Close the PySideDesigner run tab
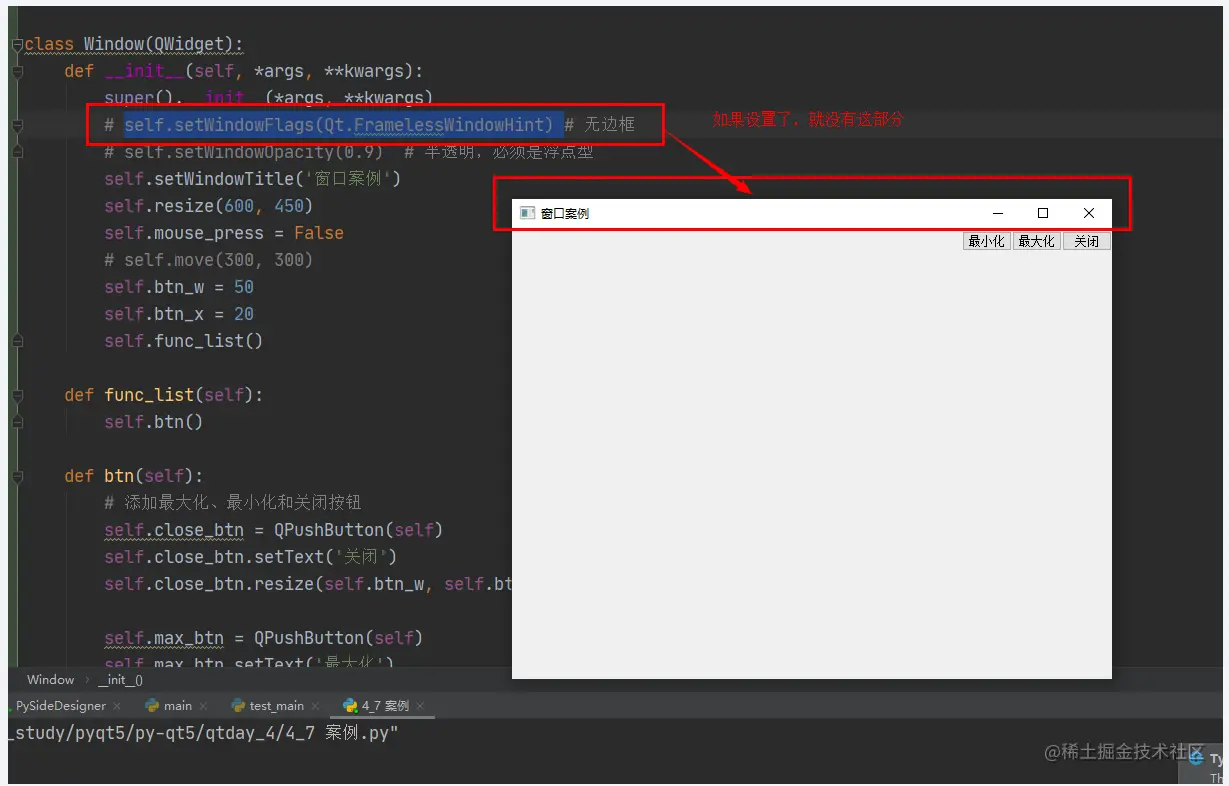The height and width of the screenshot is (786, 1229). [117, 707]
